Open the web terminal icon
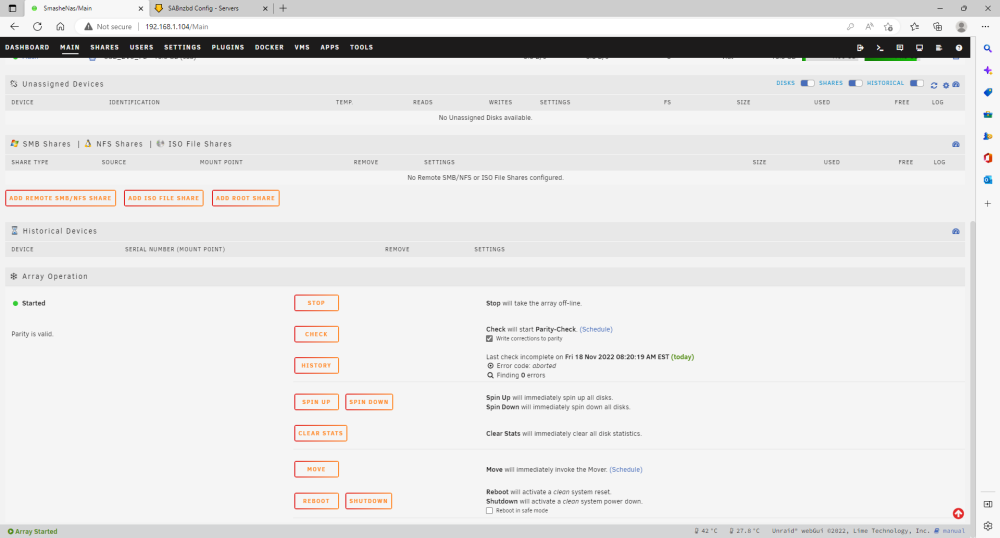Viewport: 1000px width, 538px height. (x=880, y=48)
